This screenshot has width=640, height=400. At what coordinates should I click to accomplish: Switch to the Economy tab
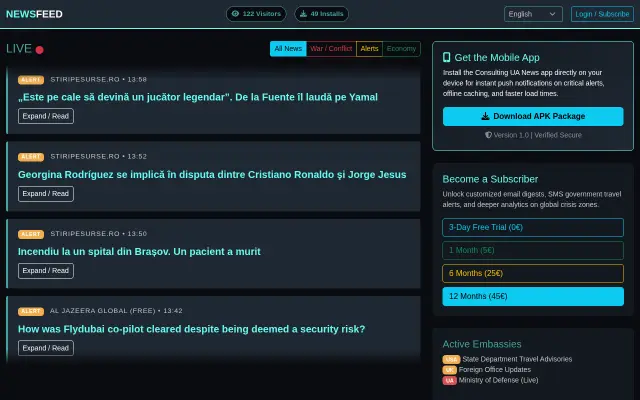[x=401, y=49]
